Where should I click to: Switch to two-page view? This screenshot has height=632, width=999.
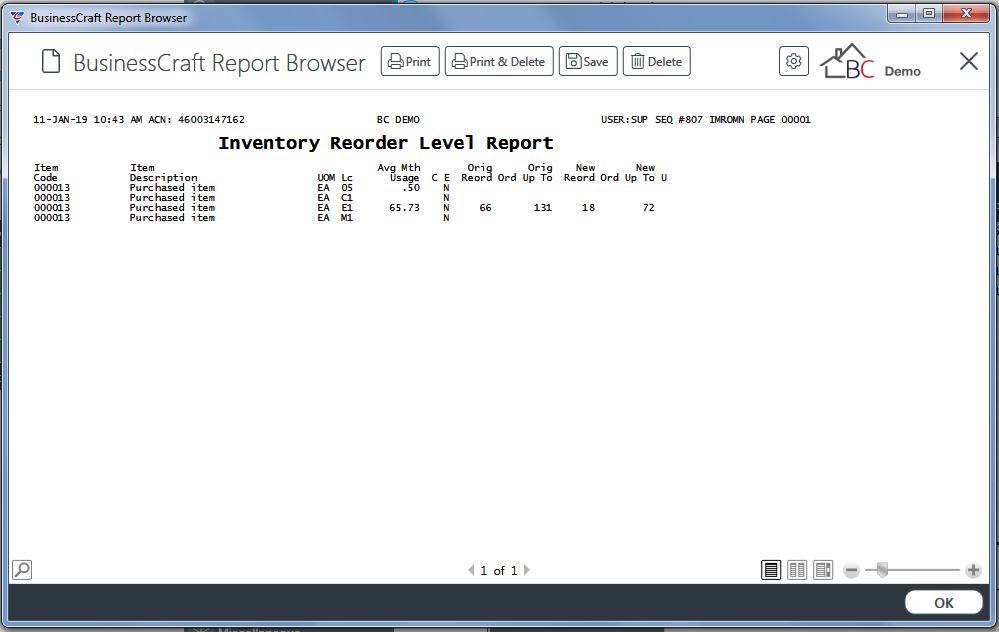pos(797,570)
